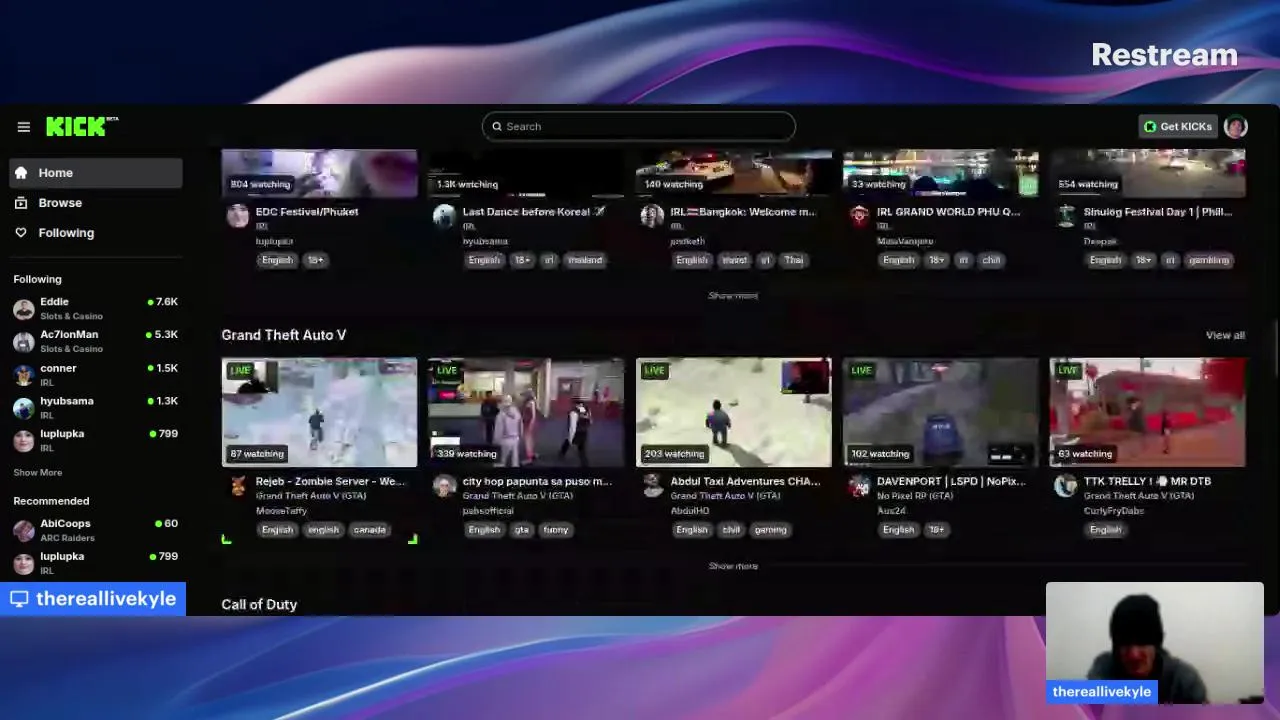Click CurlyFryDabs avatar beside TTK TRELLY

[1066, 486]
